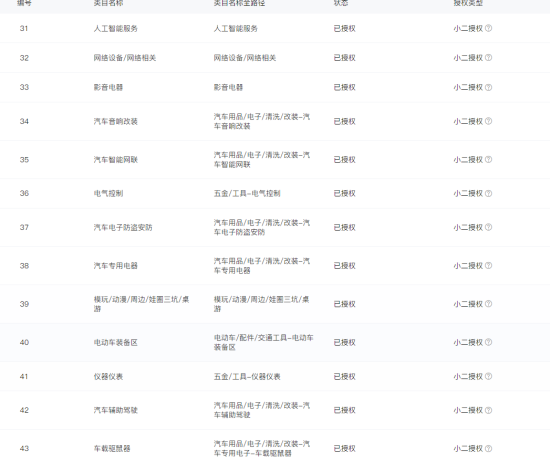550x461 pixels.
Task: Click help icon beside 小二授权 in row 32
Action: click(x=488, y=58)
